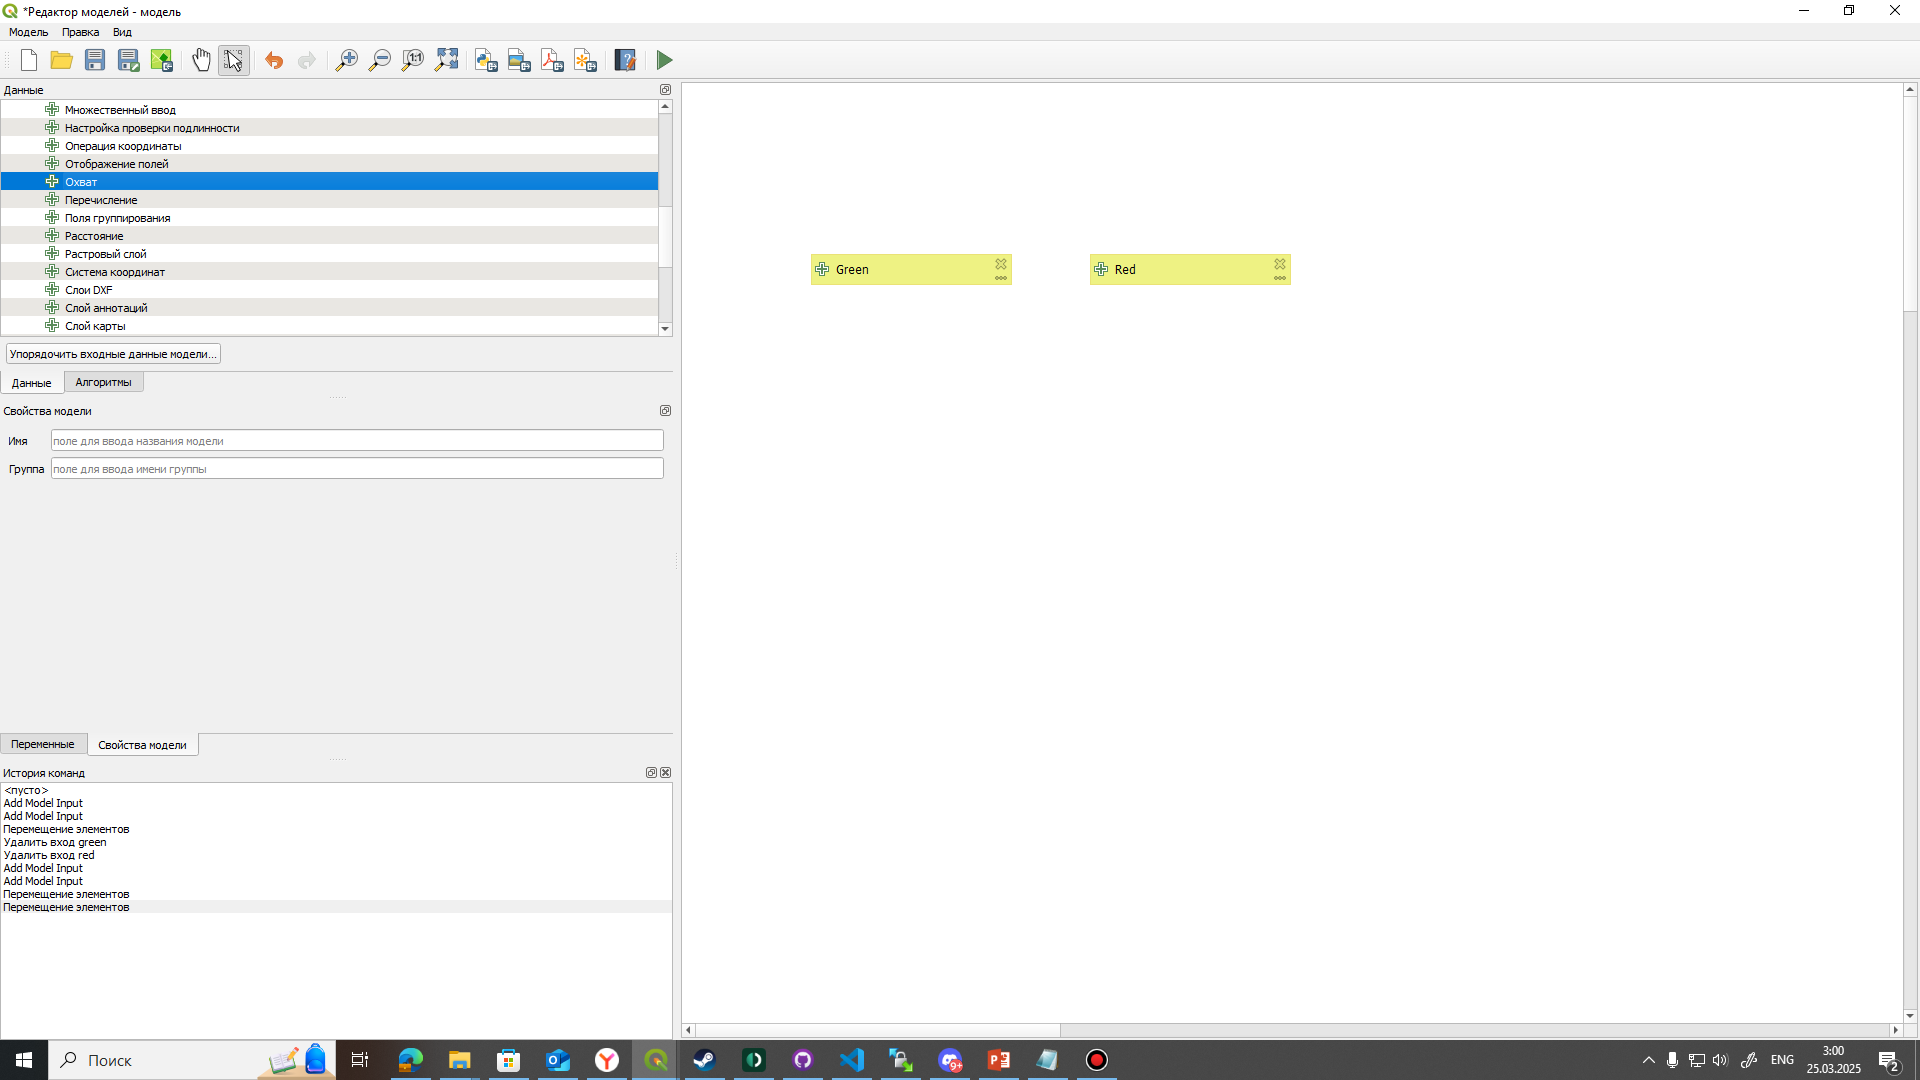The width and height of the screenshot is (1920, 1080).
Task: Create a new model with the blank page icon
Action: (x=29, y=61)
